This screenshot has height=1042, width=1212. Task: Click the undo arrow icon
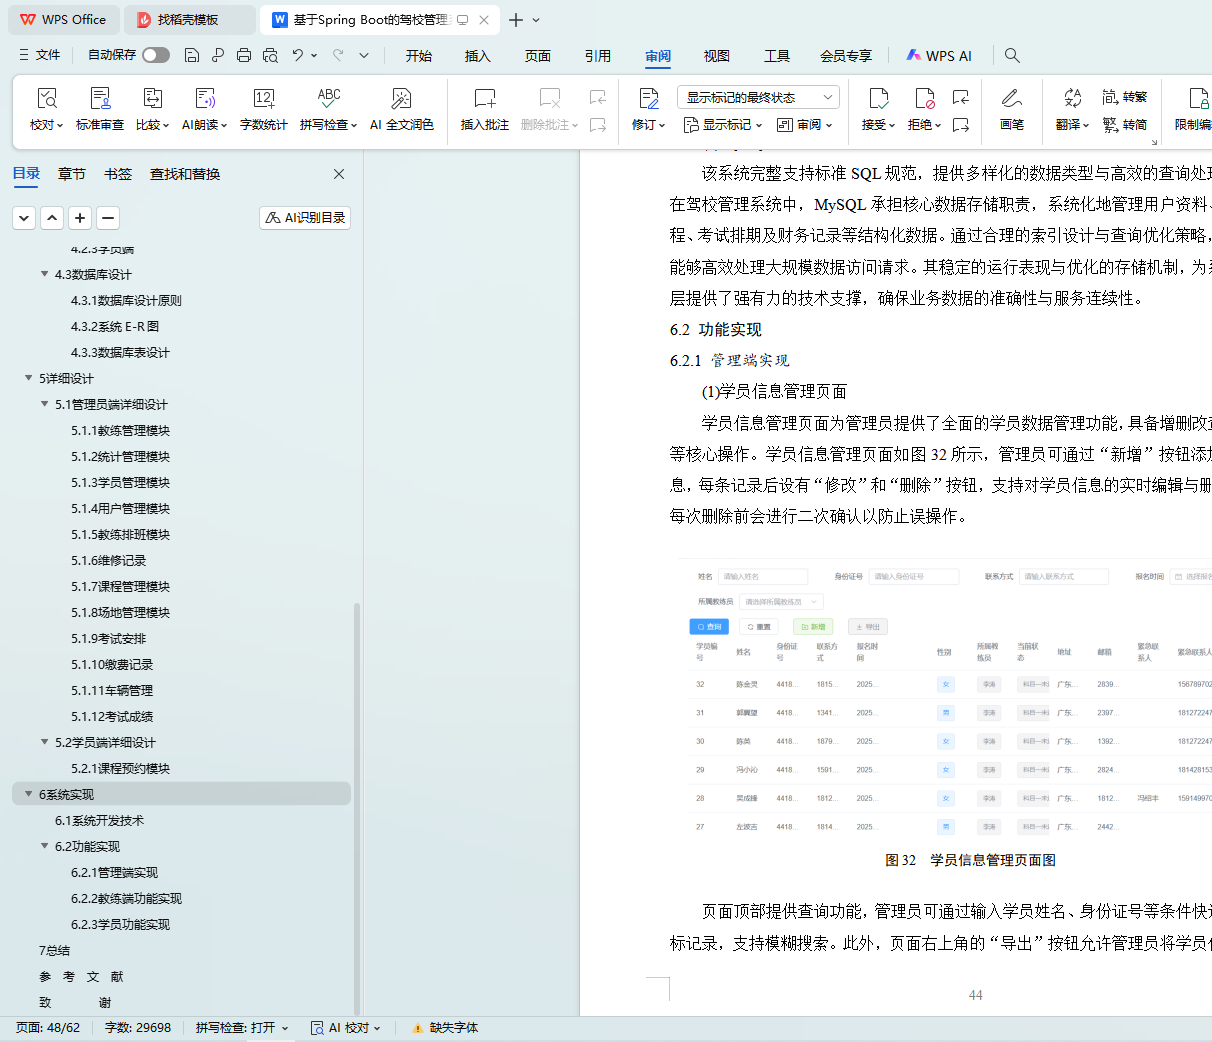pyautogui.click(x=297, y=55)
